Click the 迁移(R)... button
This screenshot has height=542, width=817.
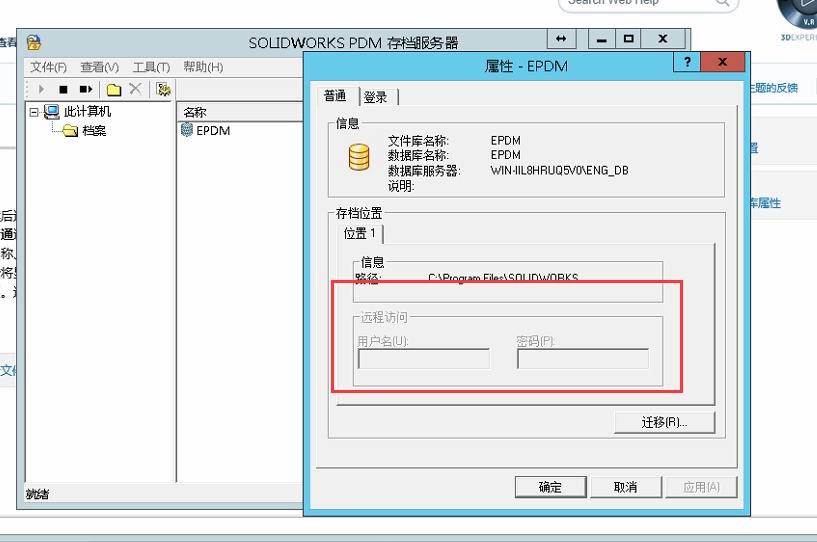coord(664,422)
